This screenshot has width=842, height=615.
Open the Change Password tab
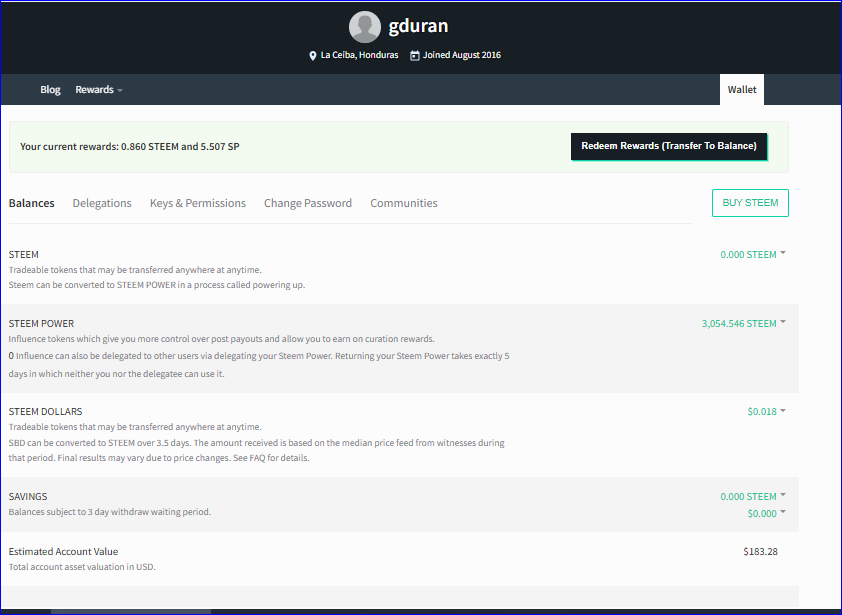(308, 203)
